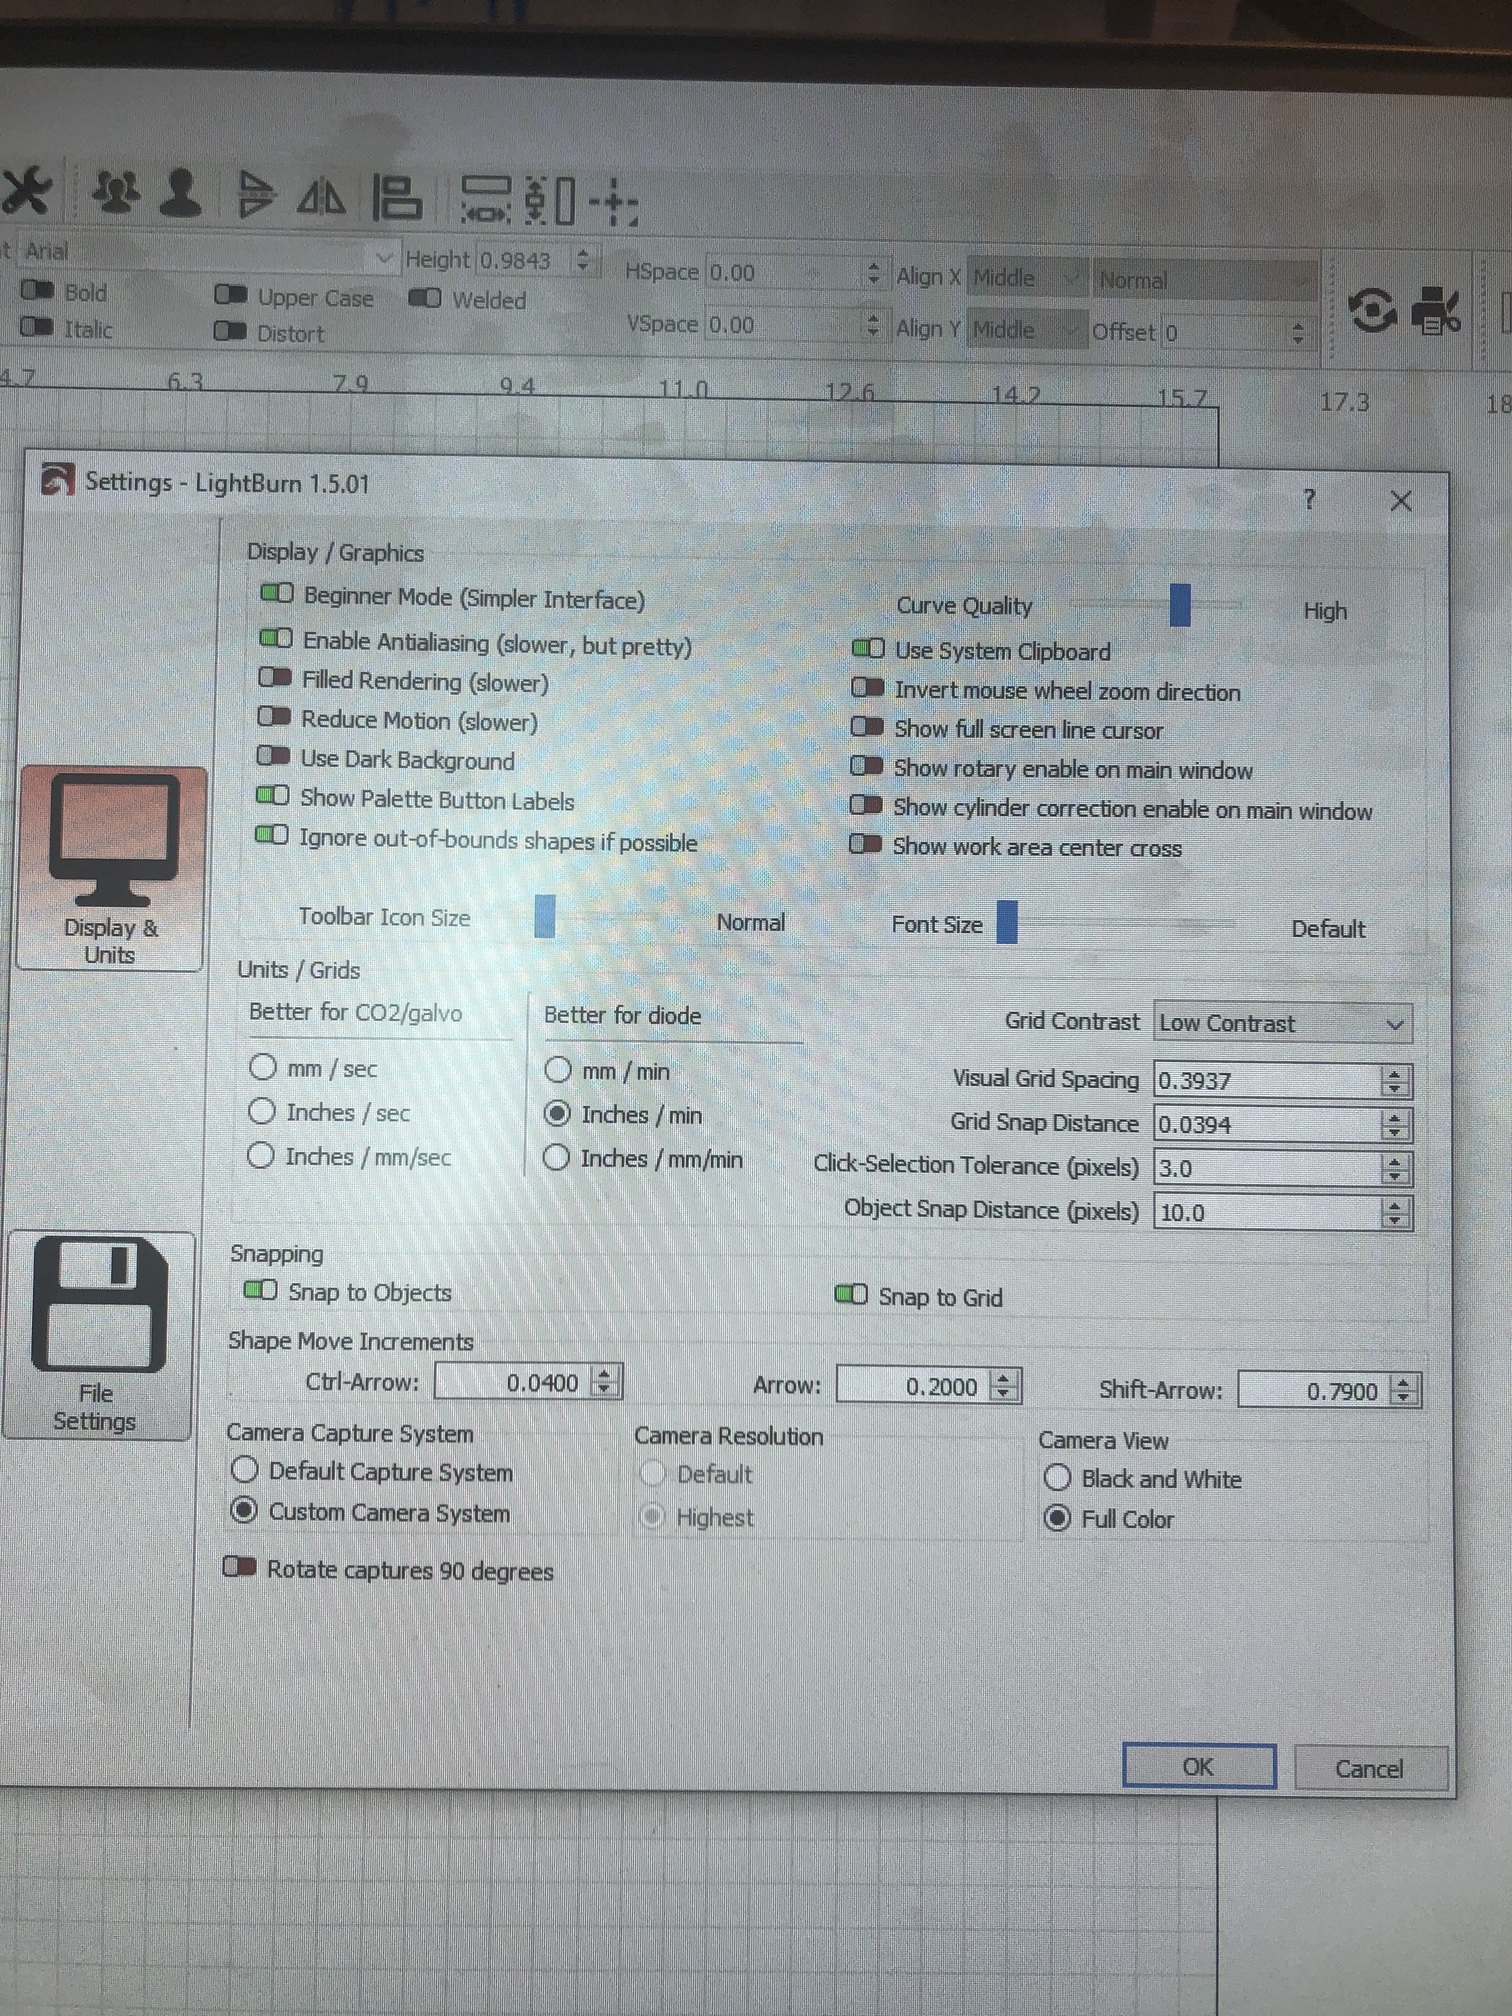
Task: Click the help question mark in Settings dialog
Action: (x=1310, y=499)
